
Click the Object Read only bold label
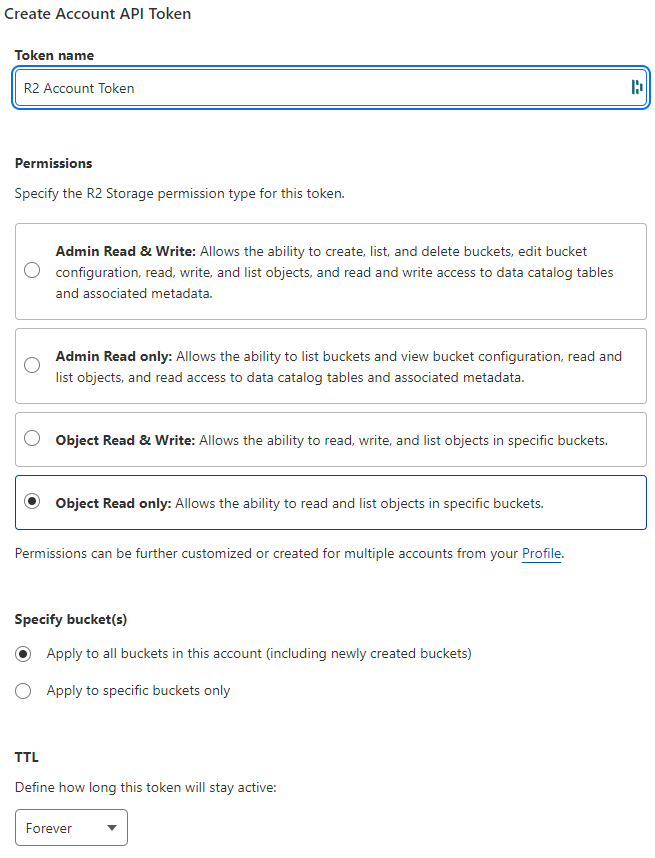pos(114,504)
